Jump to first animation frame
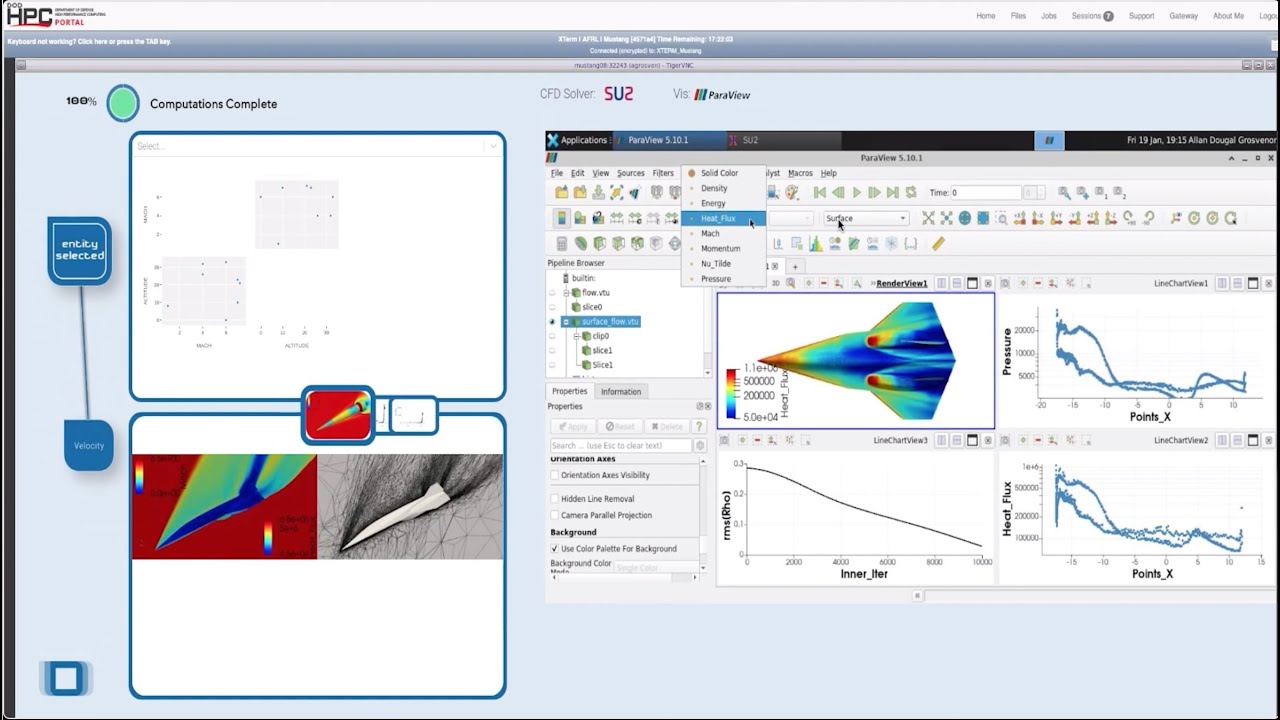 point(820,192)
